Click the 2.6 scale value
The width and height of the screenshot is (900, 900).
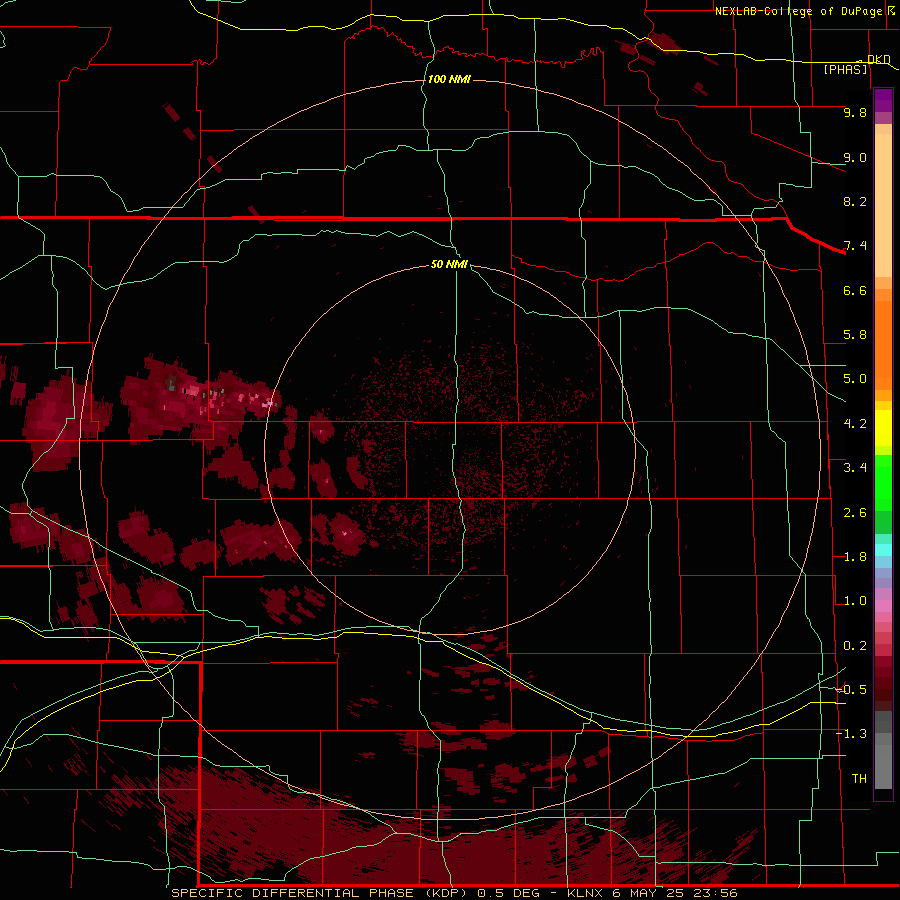(855, 513)
